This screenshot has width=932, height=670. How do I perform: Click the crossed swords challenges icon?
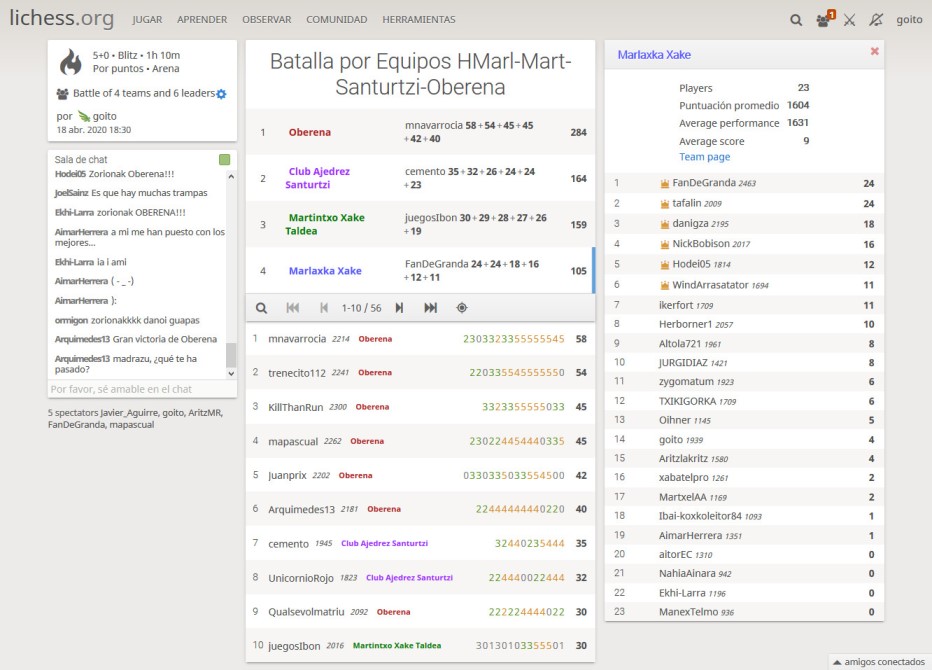click(850, 19)
